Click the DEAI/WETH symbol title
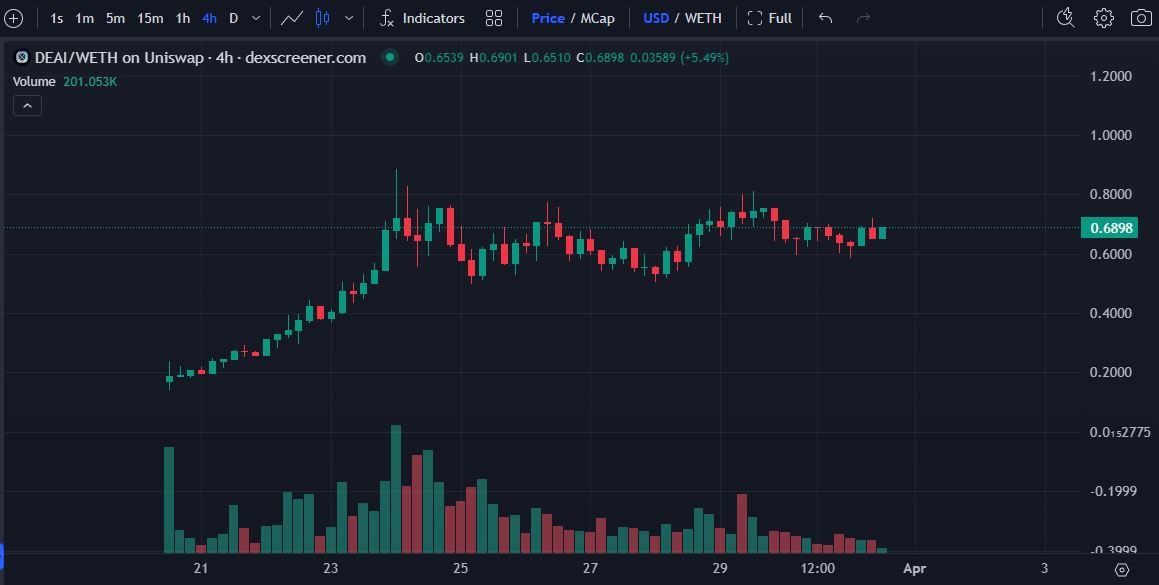 pyautogui.click(x=200, y=58)
